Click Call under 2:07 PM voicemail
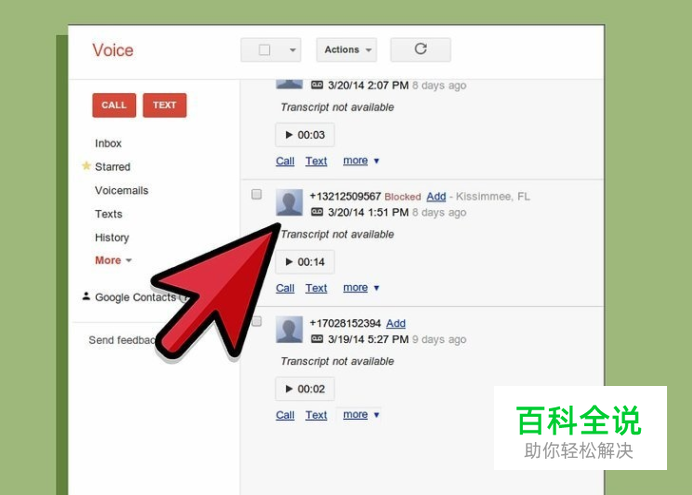This screenshot has height=495, width=692. [285, 161]
